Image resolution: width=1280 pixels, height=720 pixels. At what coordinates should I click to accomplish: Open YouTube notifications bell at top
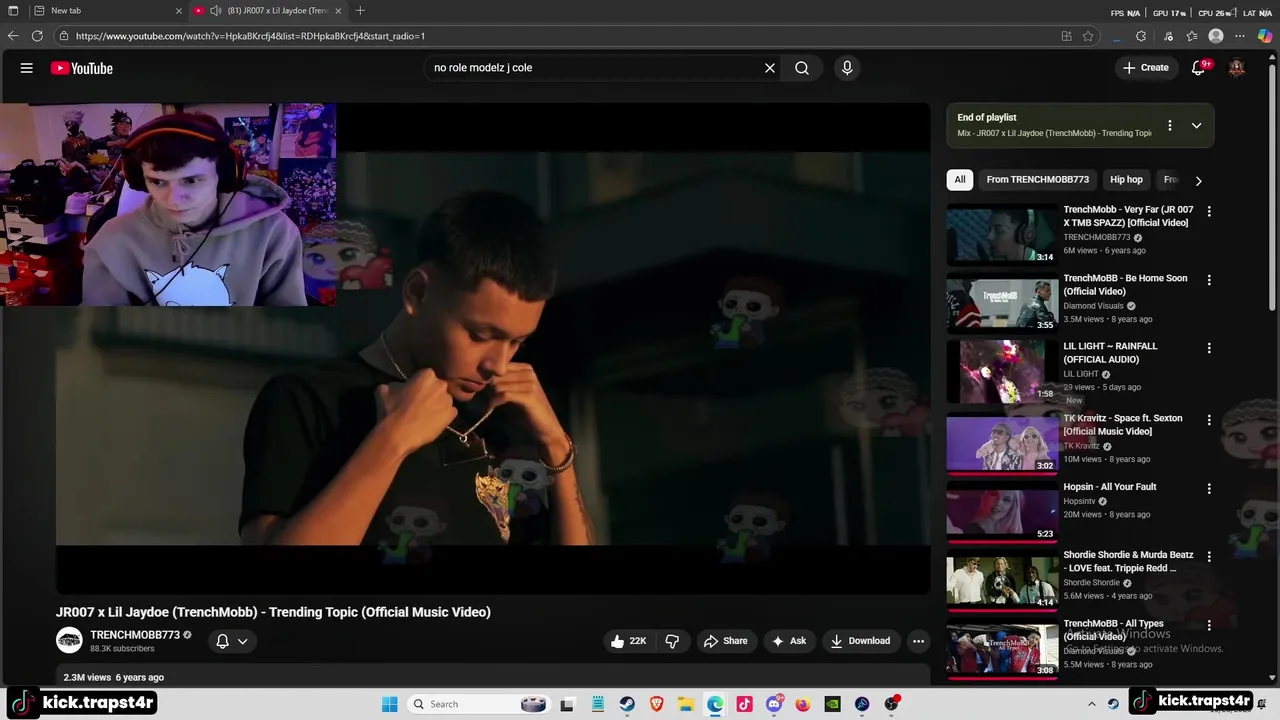tap(1199, 68)
